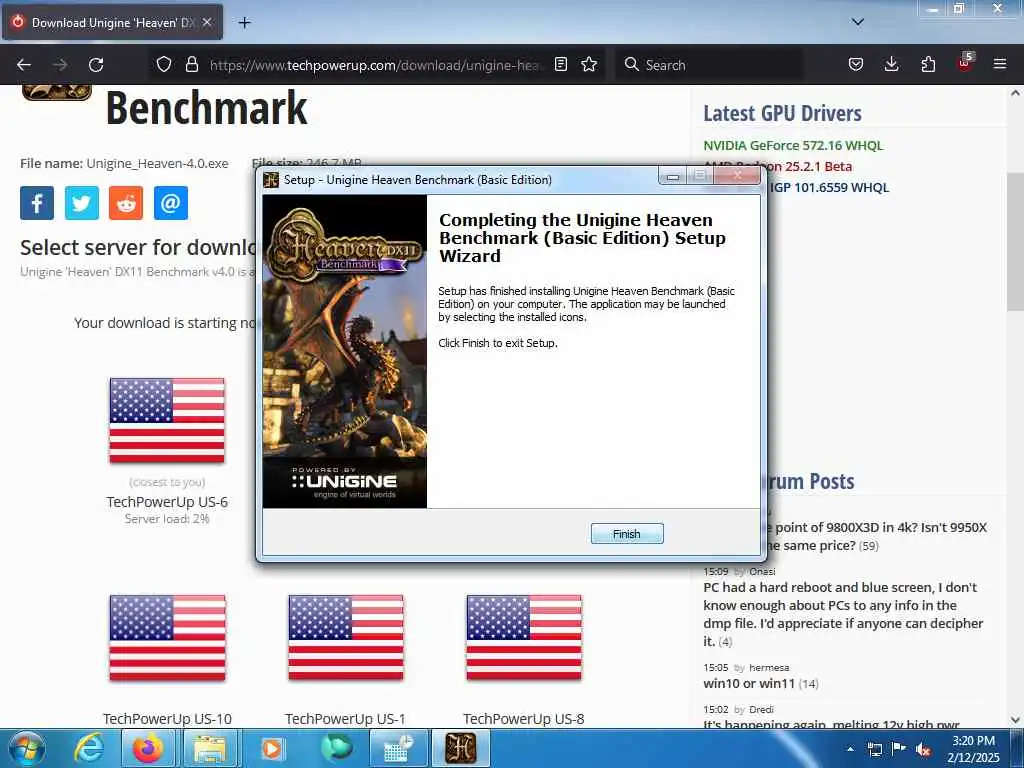Viewport: 1024px width, 768px height.
Task: Share by email @ icon
Action: 170,203
